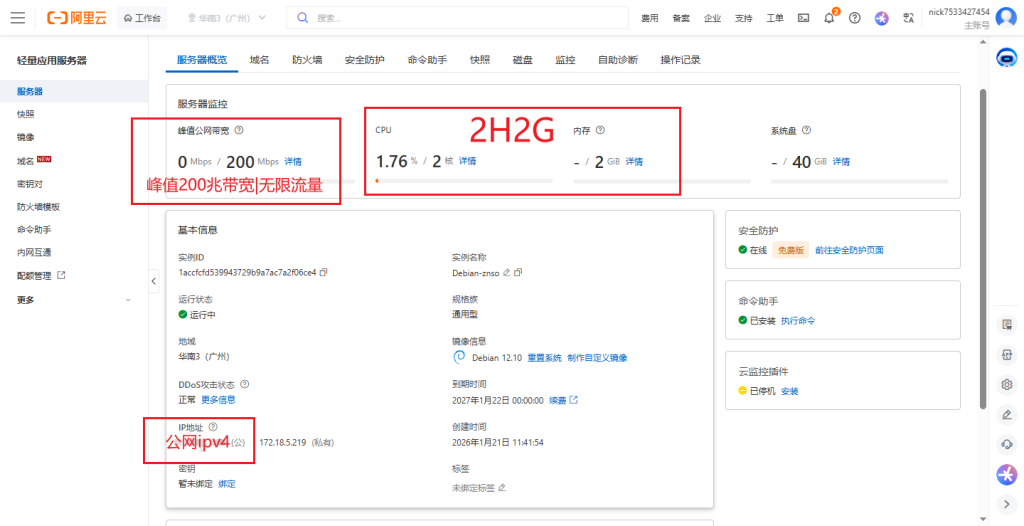
Task: Edit instance name Debian-znso with the pencil icon
Action: point(507,272)
